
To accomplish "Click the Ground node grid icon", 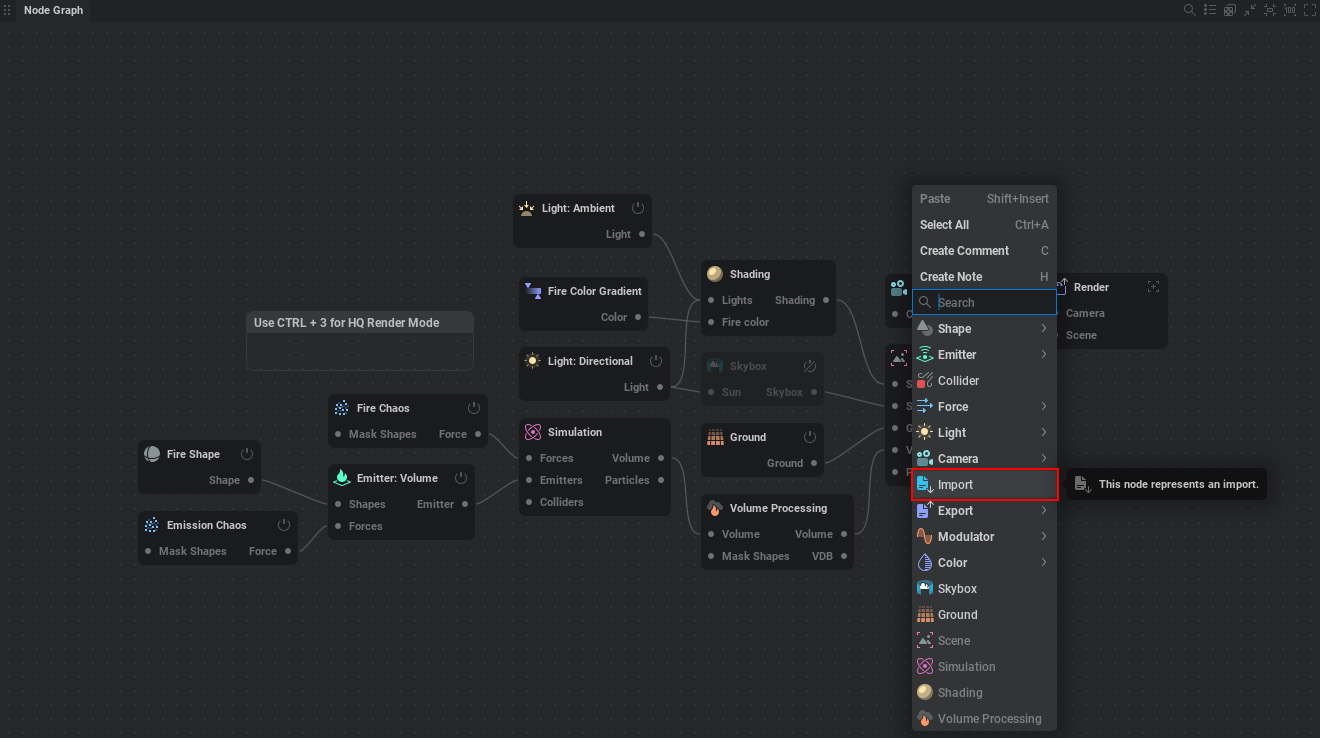I will (715, 437).
